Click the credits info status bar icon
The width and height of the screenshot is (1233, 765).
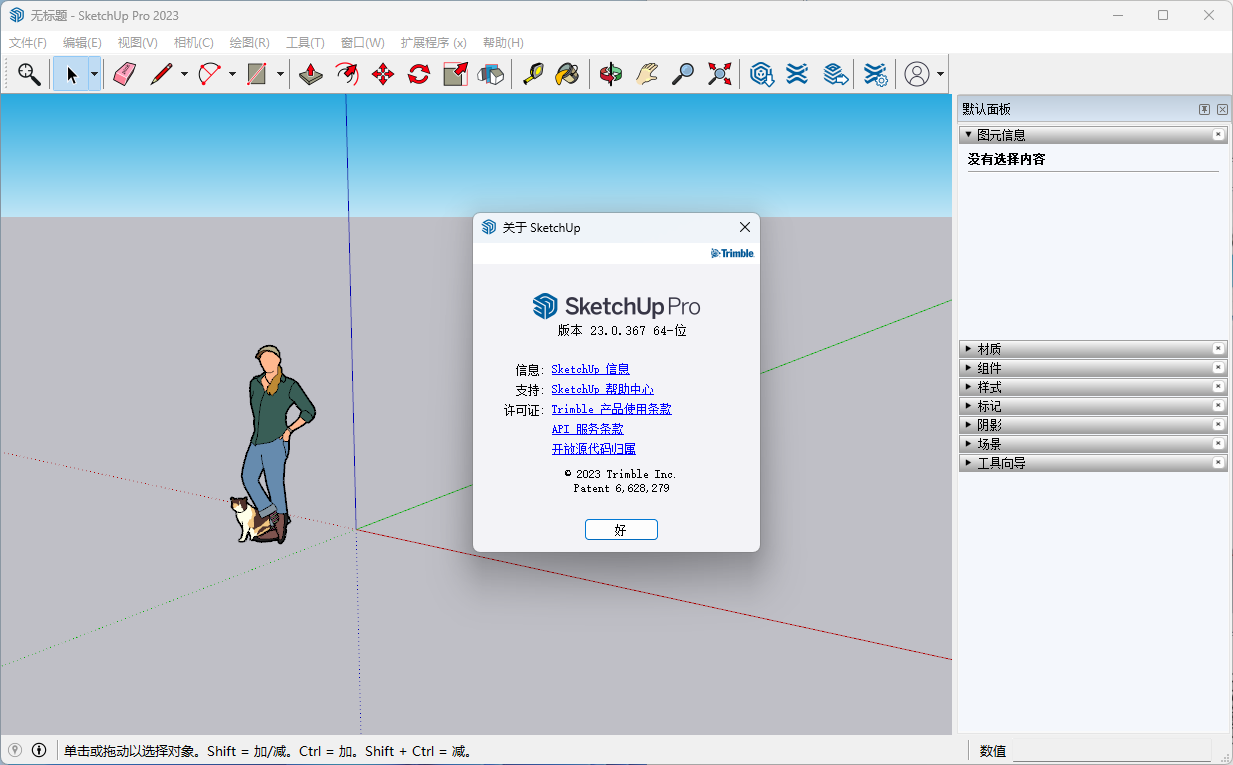pyautogui.click(x=39, y=750)
